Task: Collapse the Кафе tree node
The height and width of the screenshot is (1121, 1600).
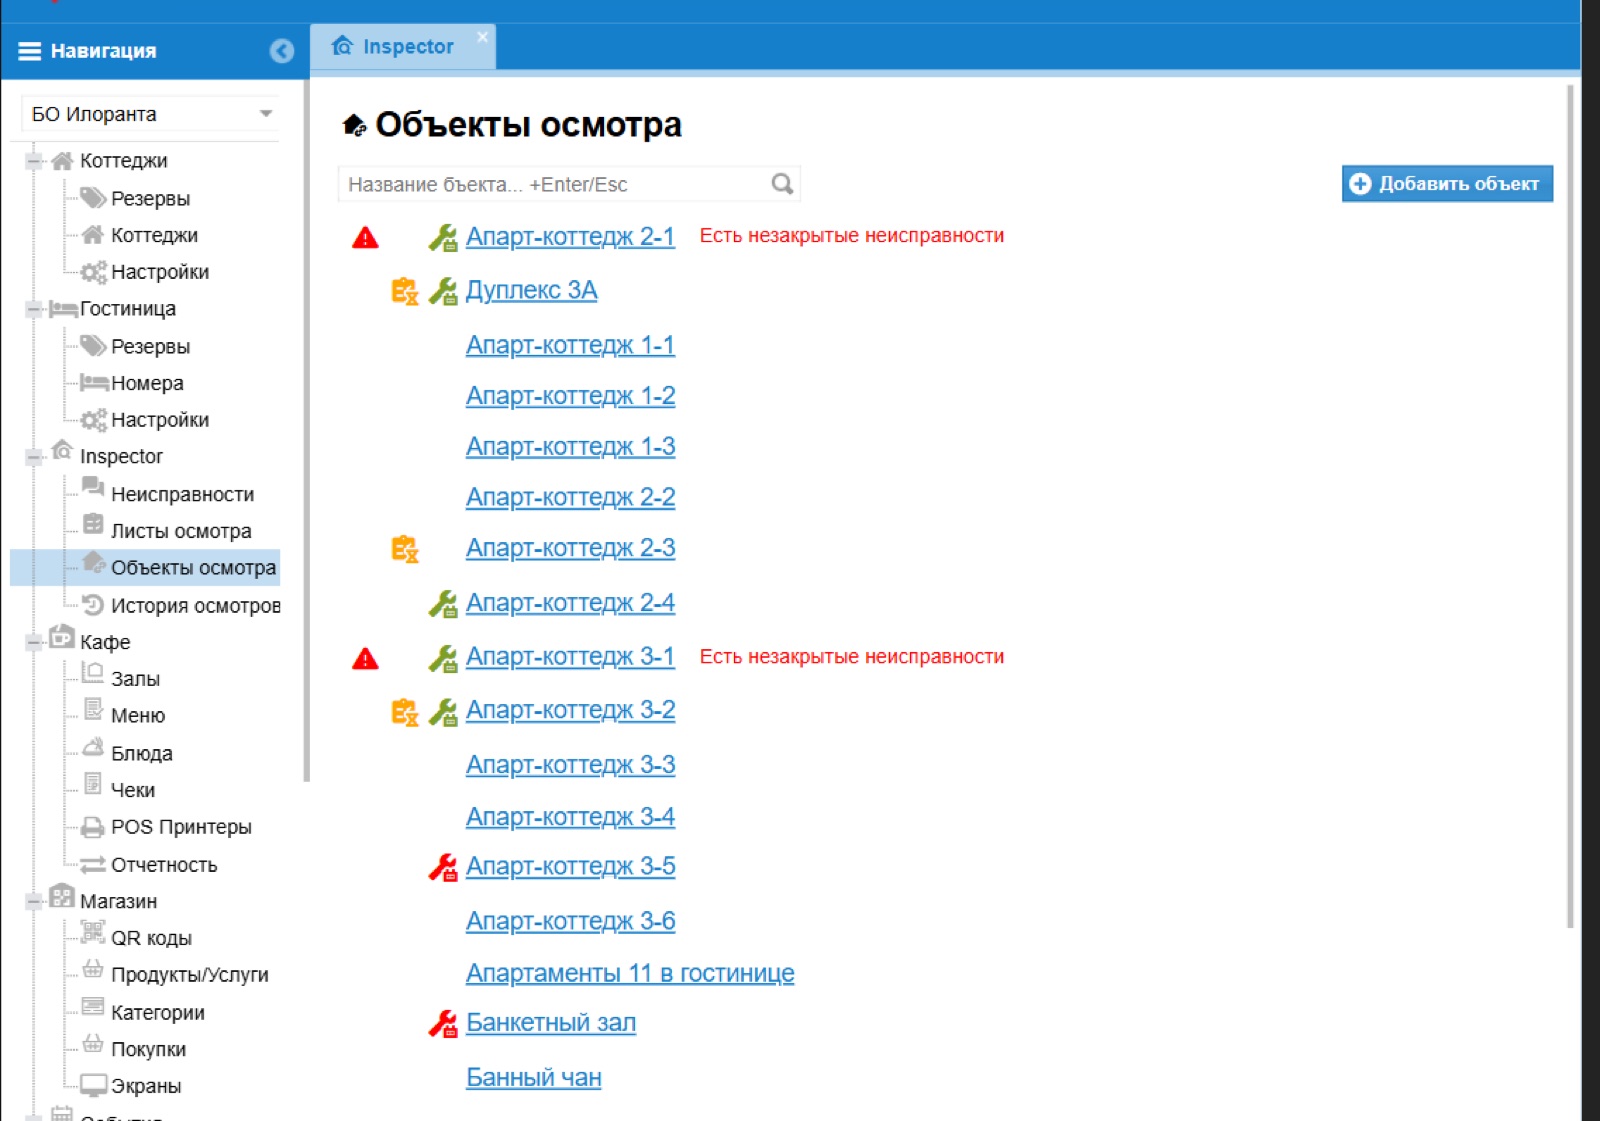Action: [34, 642]
